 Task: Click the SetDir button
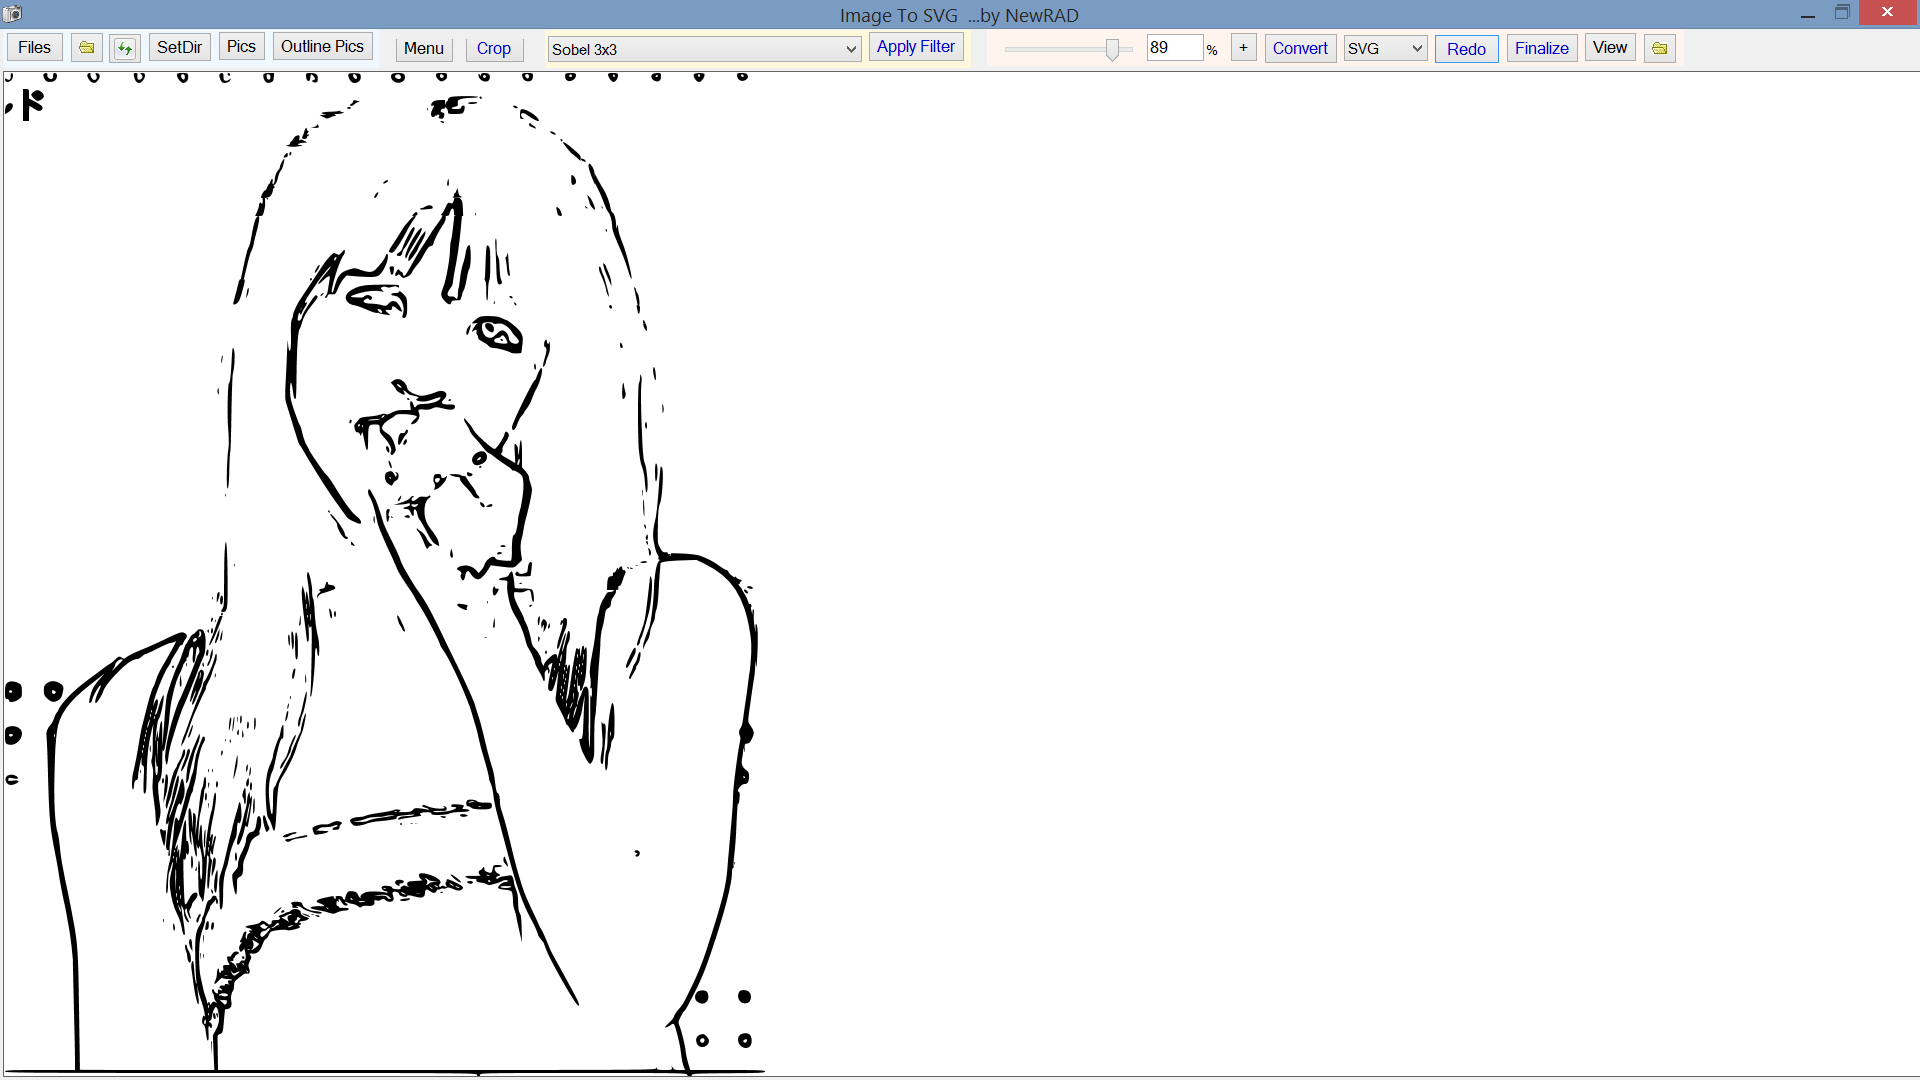[180, 48]
